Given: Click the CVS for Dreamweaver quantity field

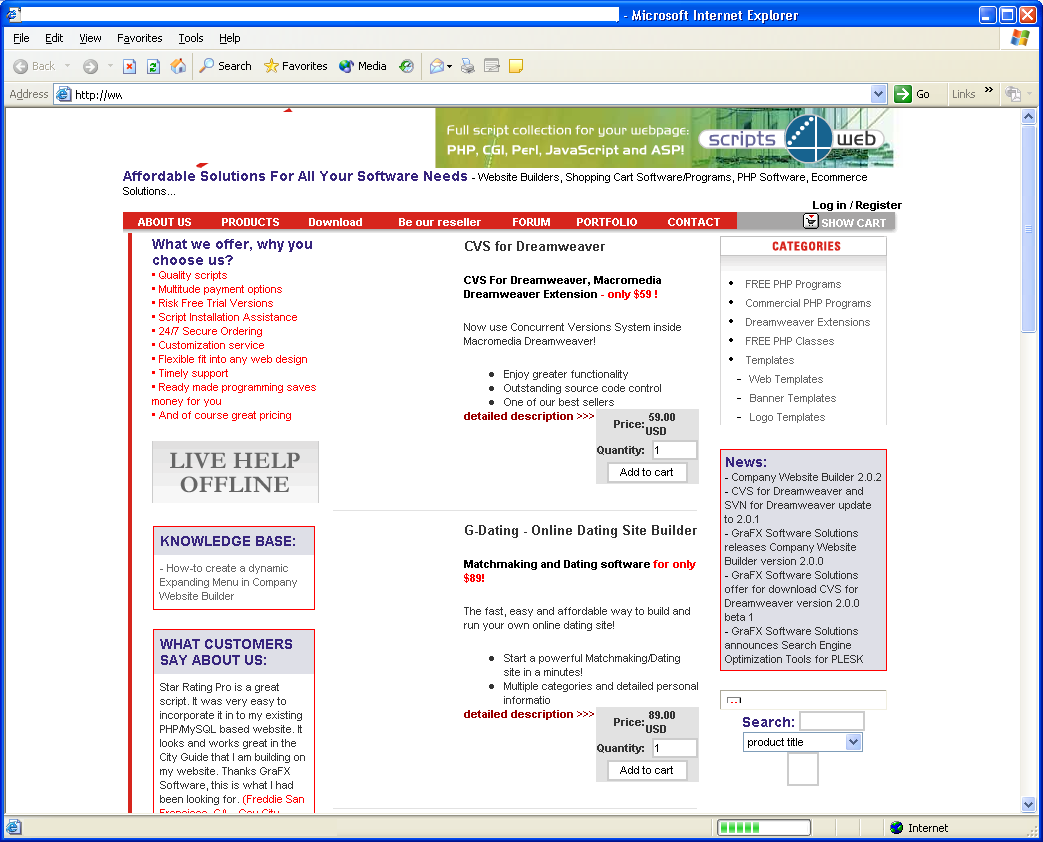Looking at the screenshot, I should tap(674, 450).
